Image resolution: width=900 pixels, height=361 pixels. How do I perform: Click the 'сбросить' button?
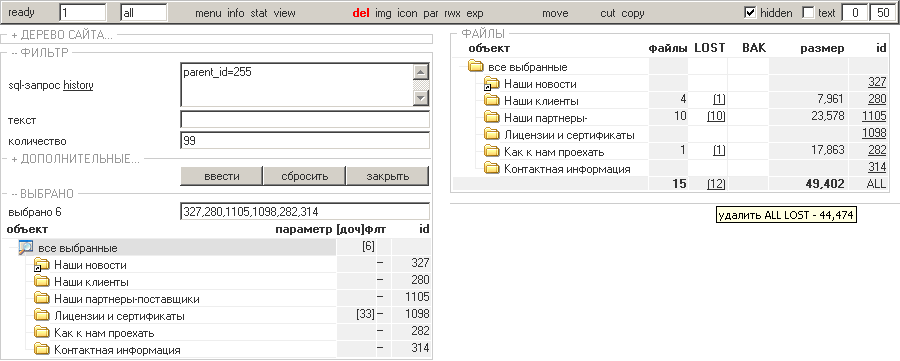[305, 176]
